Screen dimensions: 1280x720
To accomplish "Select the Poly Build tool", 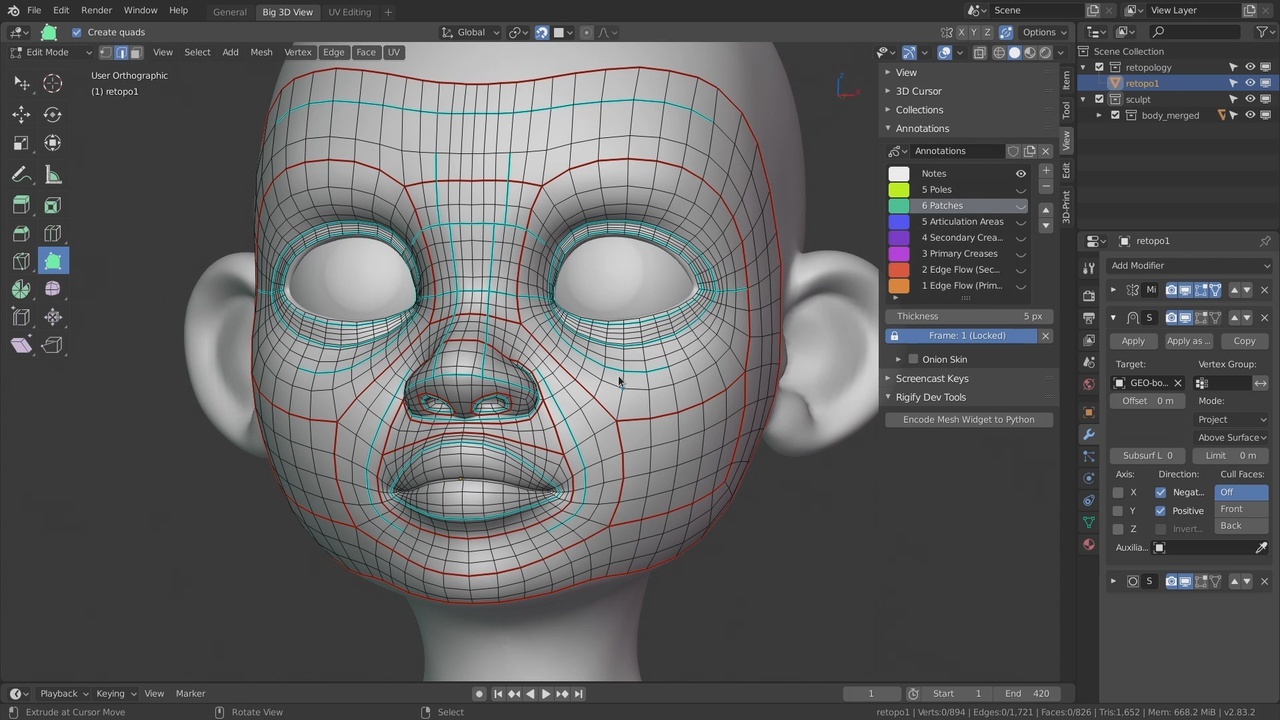I will (x=52, y=261).
